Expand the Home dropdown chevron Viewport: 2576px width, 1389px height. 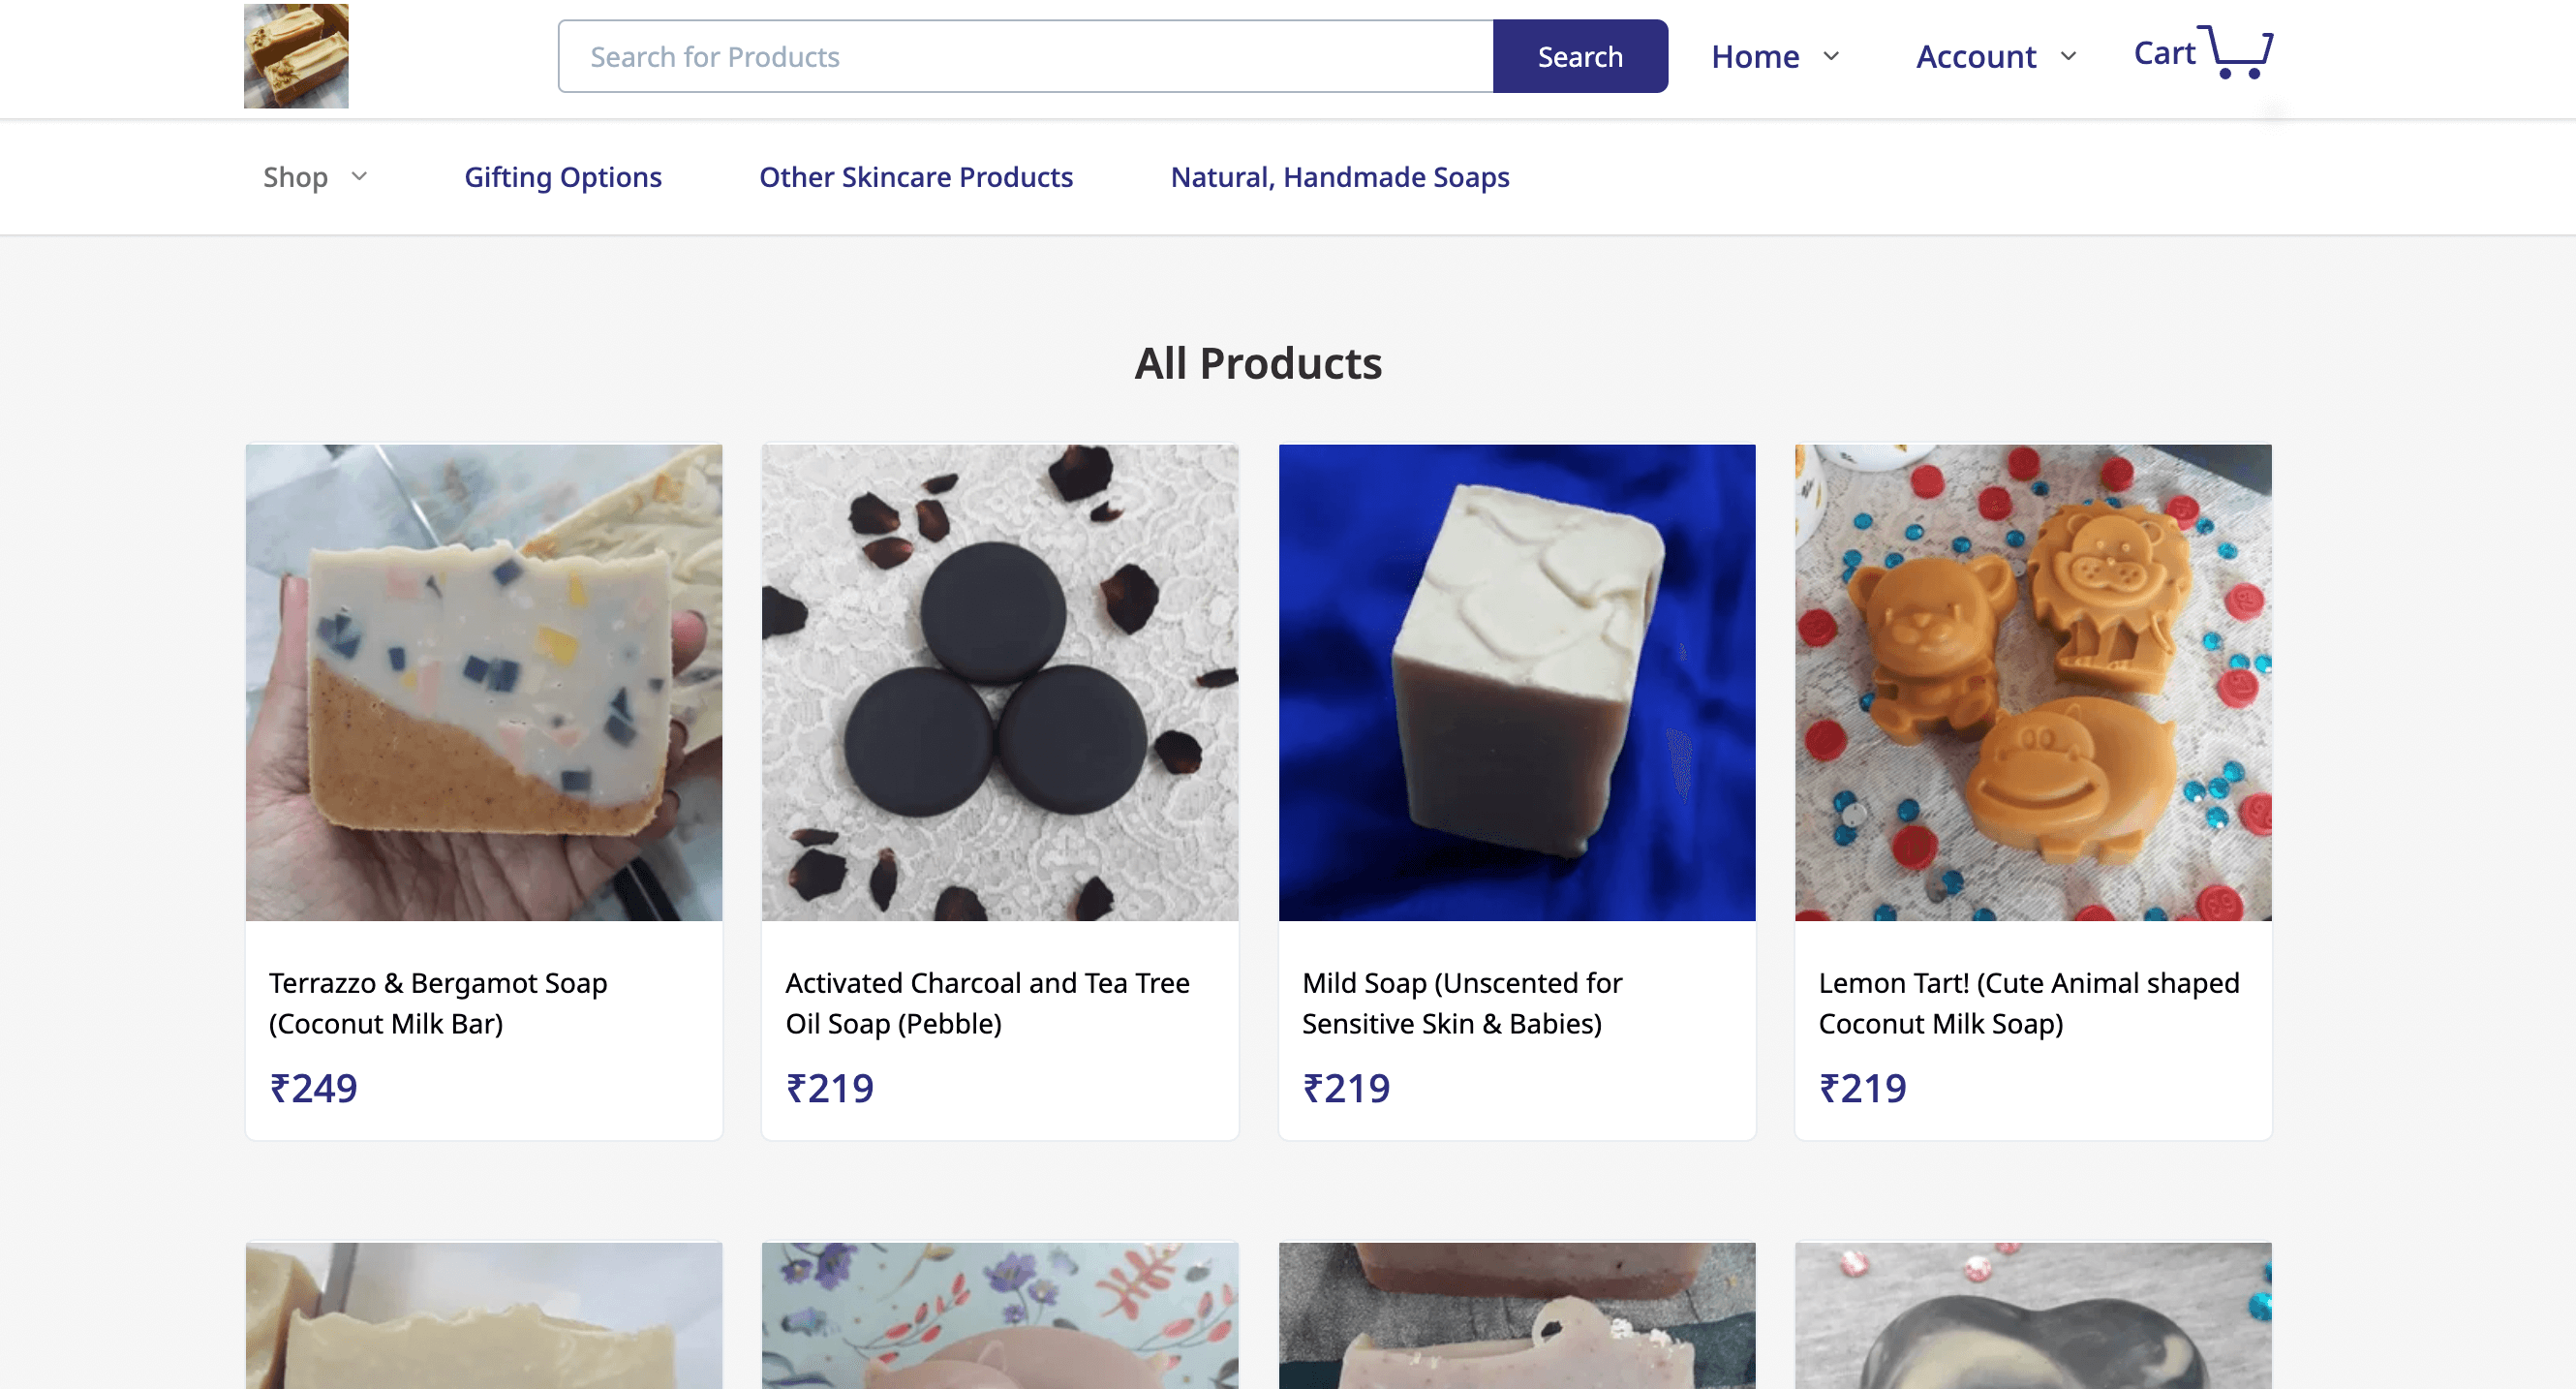(1831, 56)
